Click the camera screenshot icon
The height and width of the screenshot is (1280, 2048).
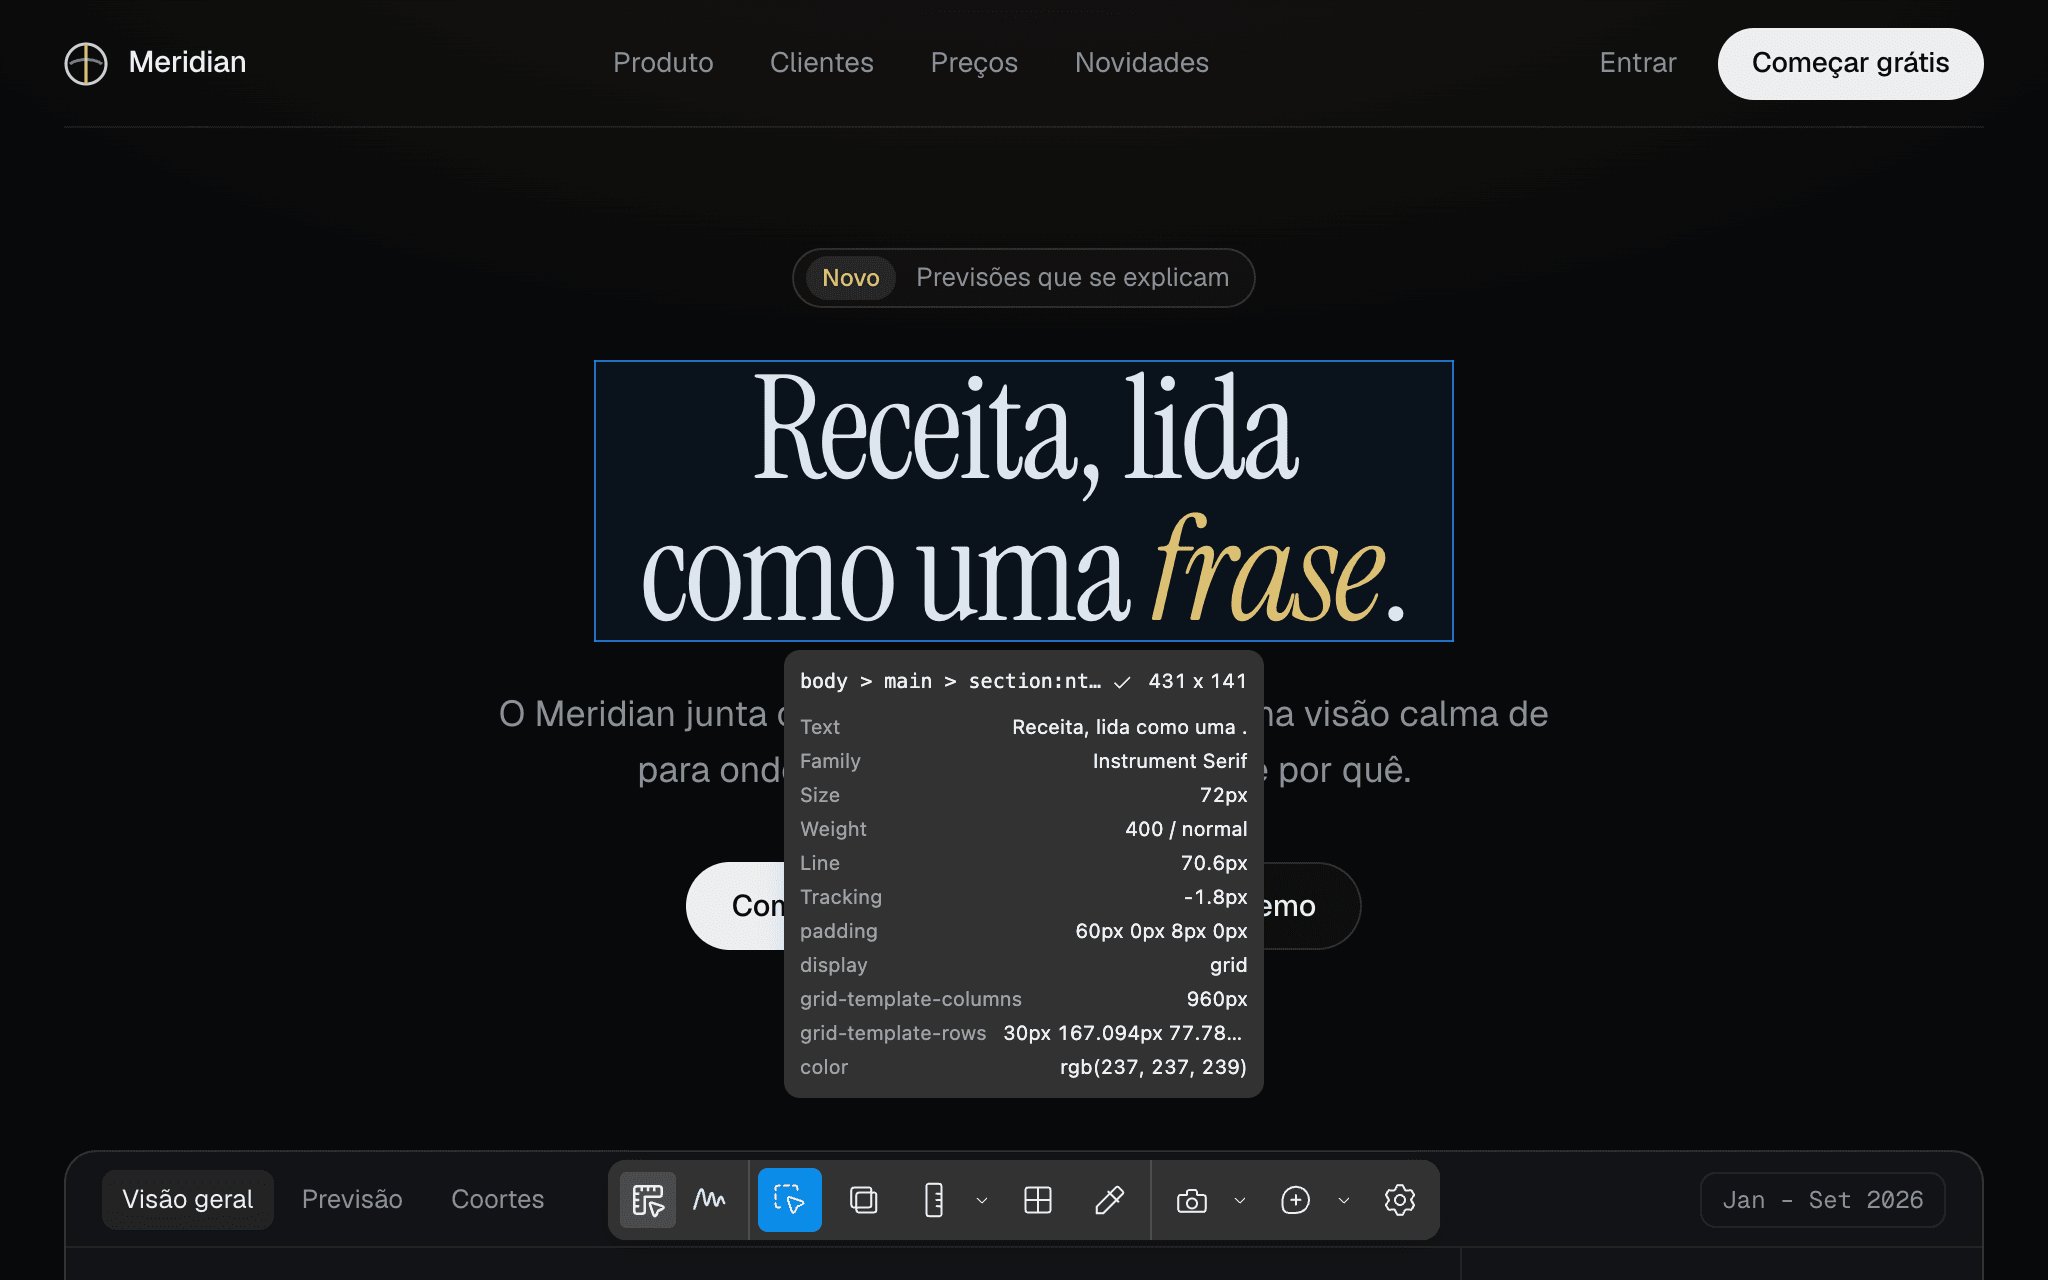tap(1192, 1200)
